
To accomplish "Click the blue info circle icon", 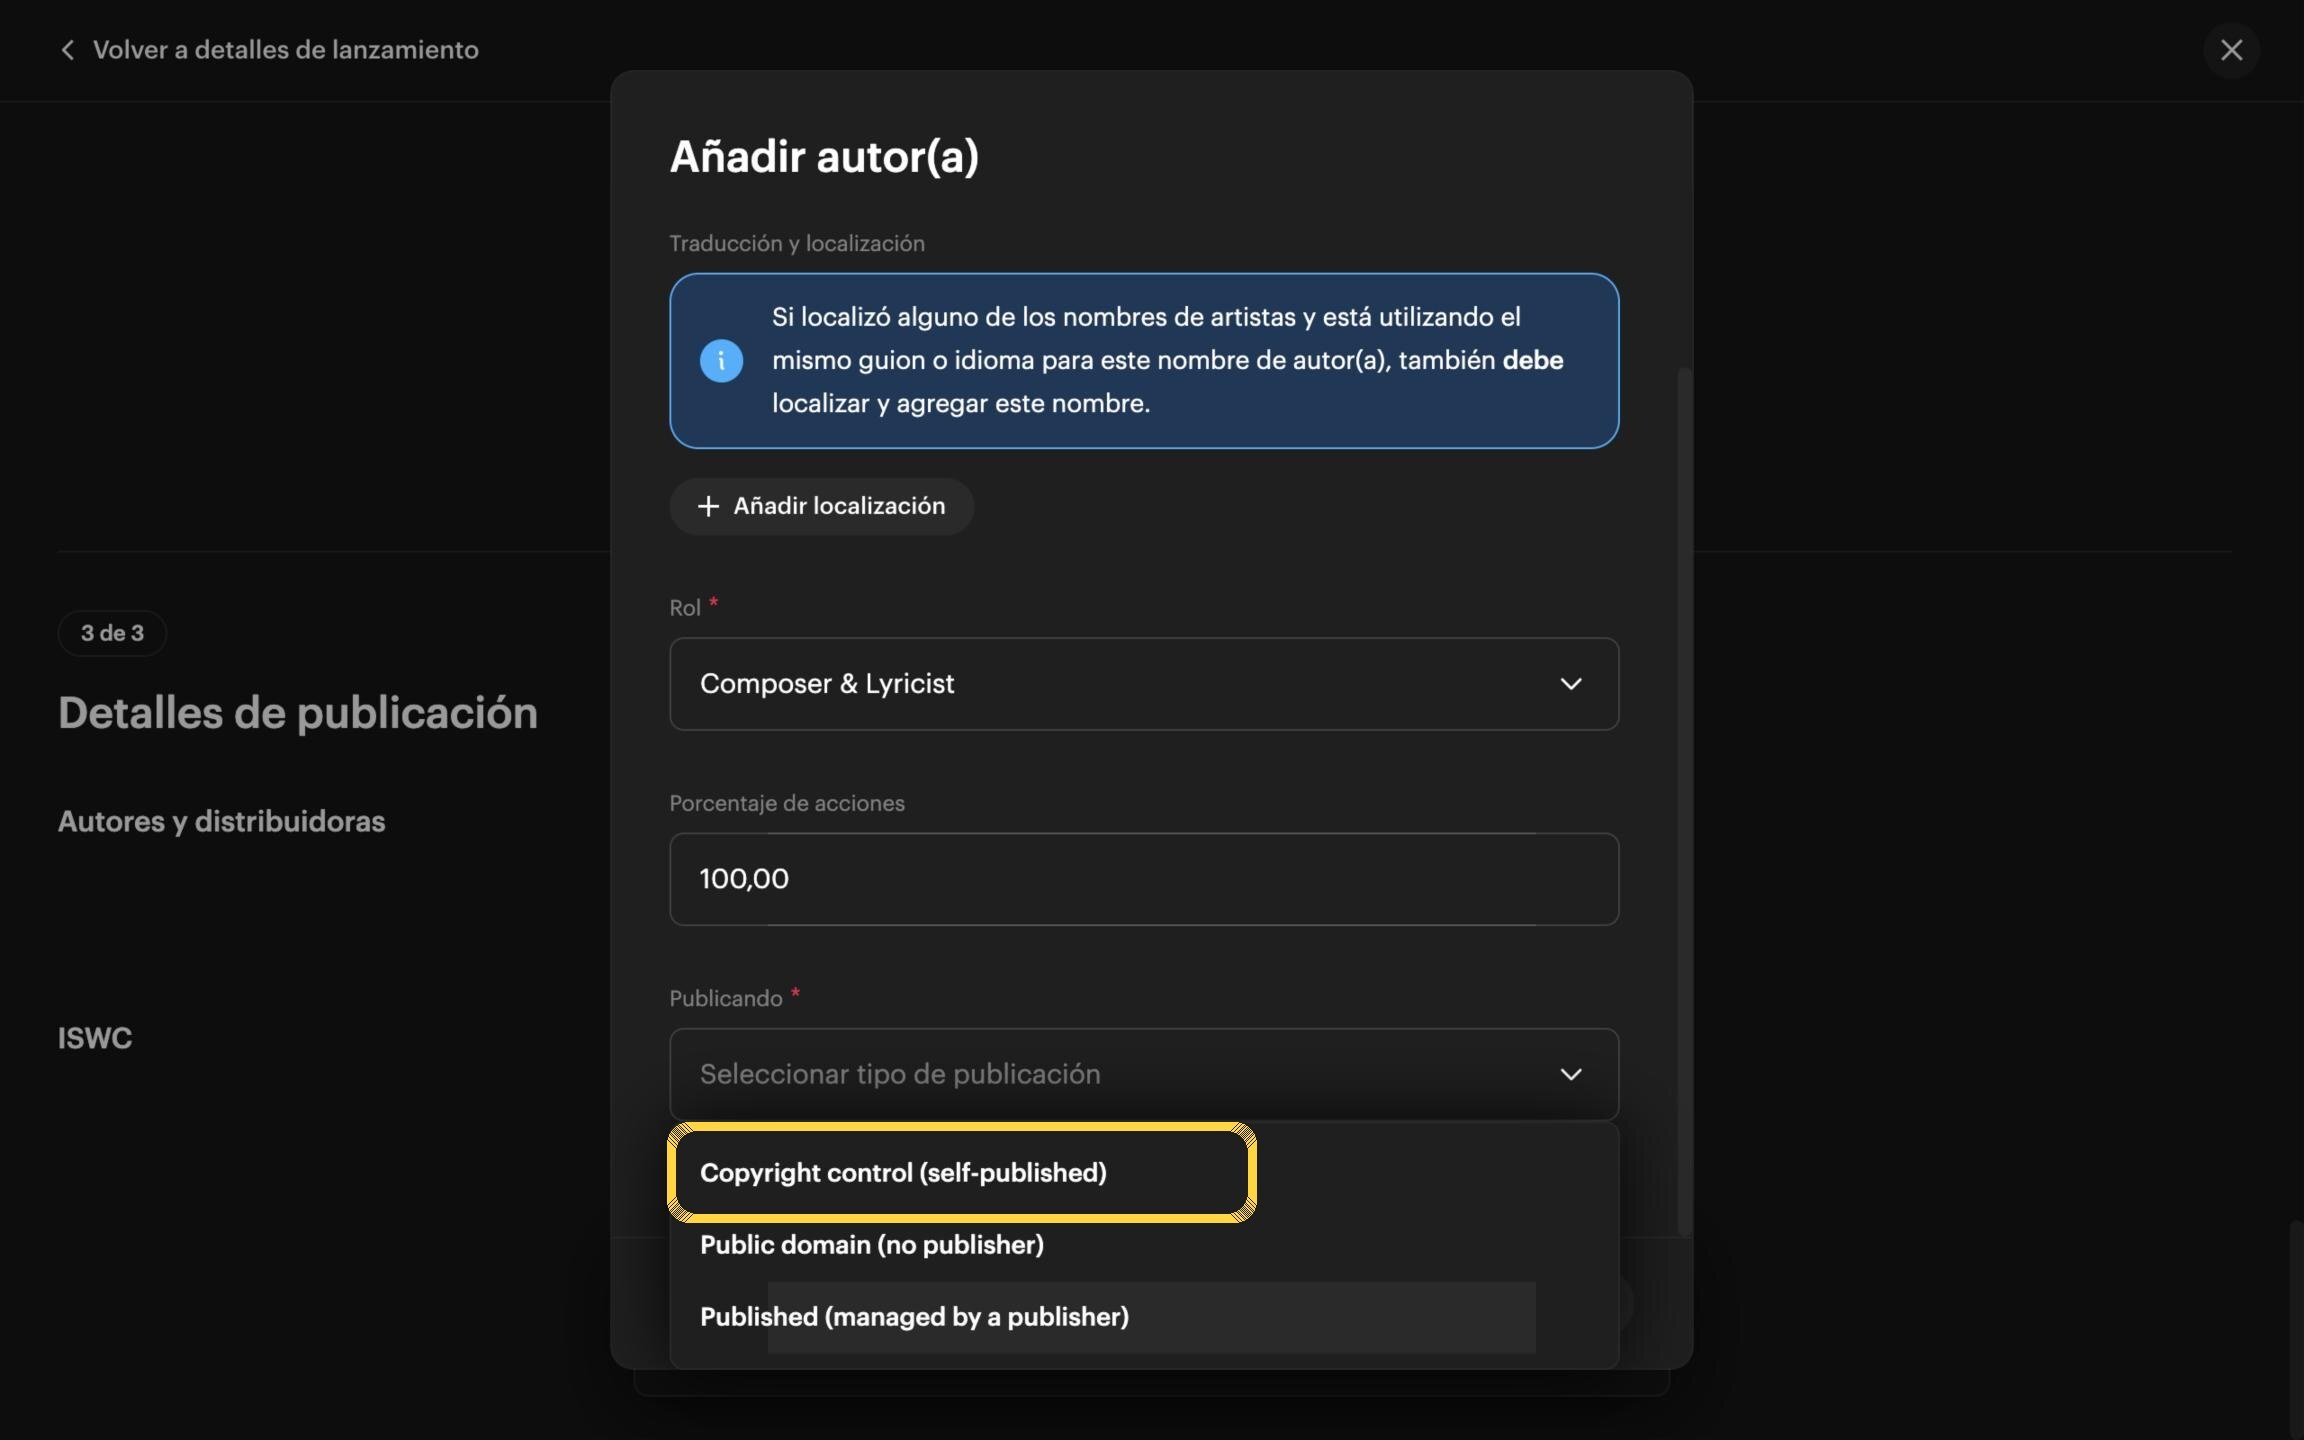I will 721,361.
